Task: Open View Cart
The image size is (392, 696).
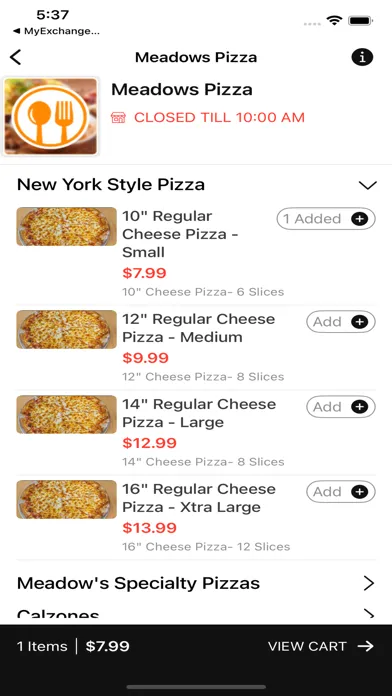Action: [x=321, y=646]
